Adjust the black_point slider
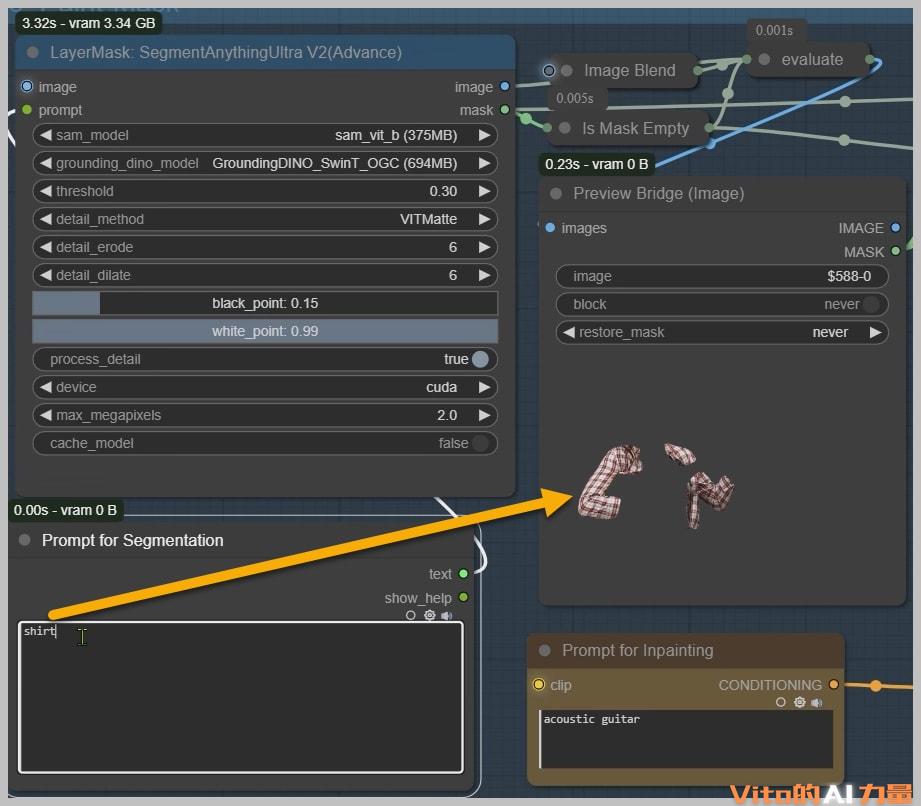Viewport: 921px width, 806px height. click(x=265, y=303)
